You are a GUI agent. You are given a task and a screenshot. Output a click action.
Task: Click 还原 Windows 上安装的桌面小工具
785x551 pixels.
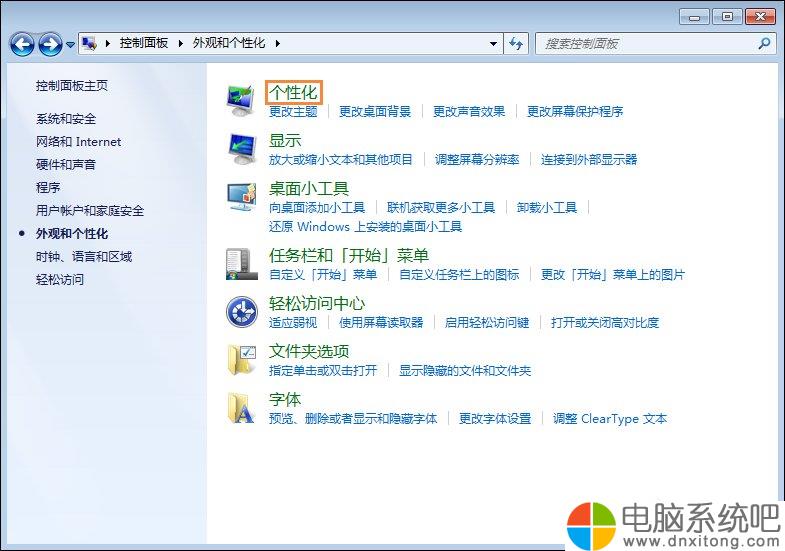[365, 226]
